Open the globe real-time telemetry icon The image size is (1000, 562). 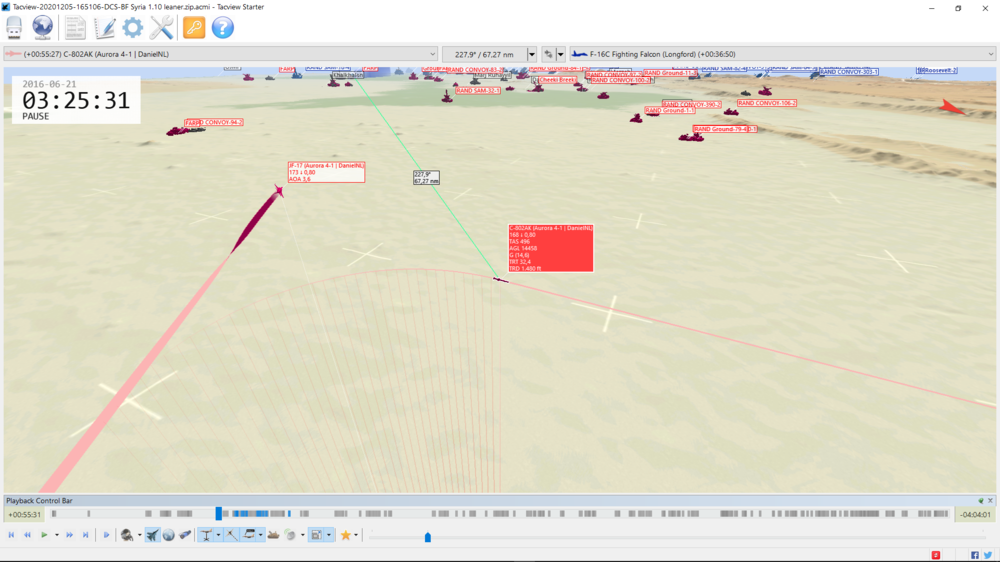click(x=42, y=27)
